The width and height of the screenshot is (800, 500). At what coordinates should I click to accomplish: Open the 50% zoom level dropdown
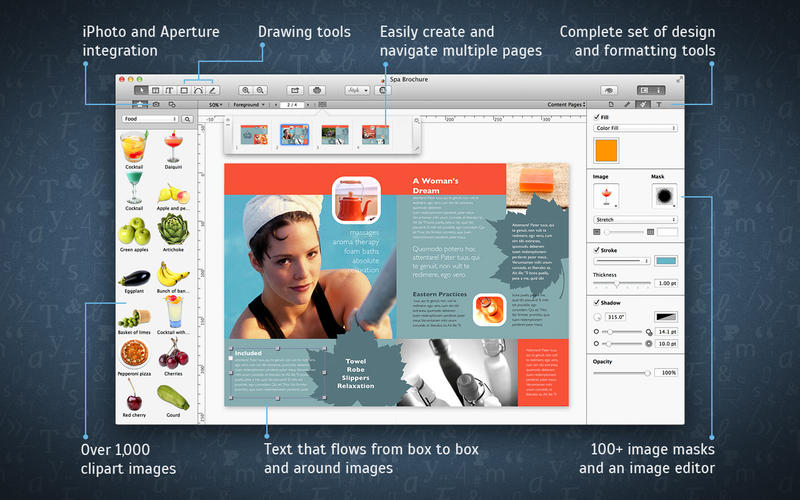click(216, 105)
